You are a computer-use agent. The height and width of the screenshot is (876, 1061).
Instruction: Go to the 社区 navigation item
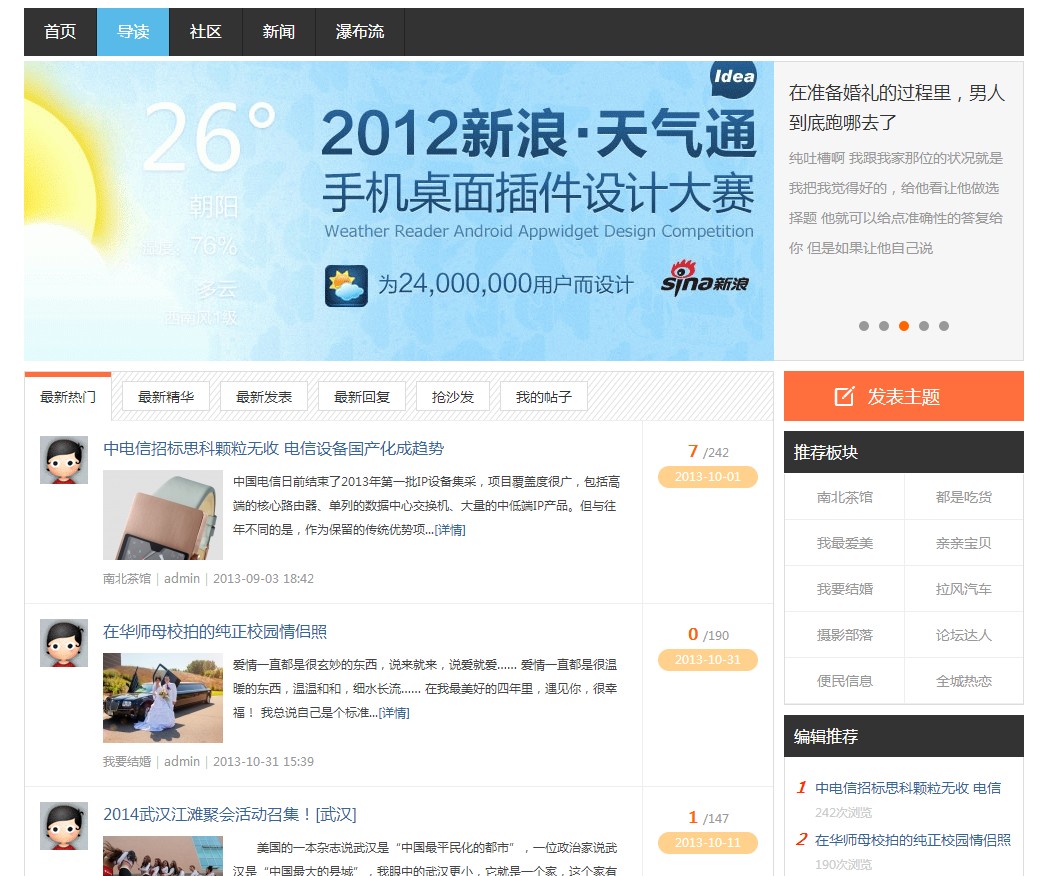[206, 32]
